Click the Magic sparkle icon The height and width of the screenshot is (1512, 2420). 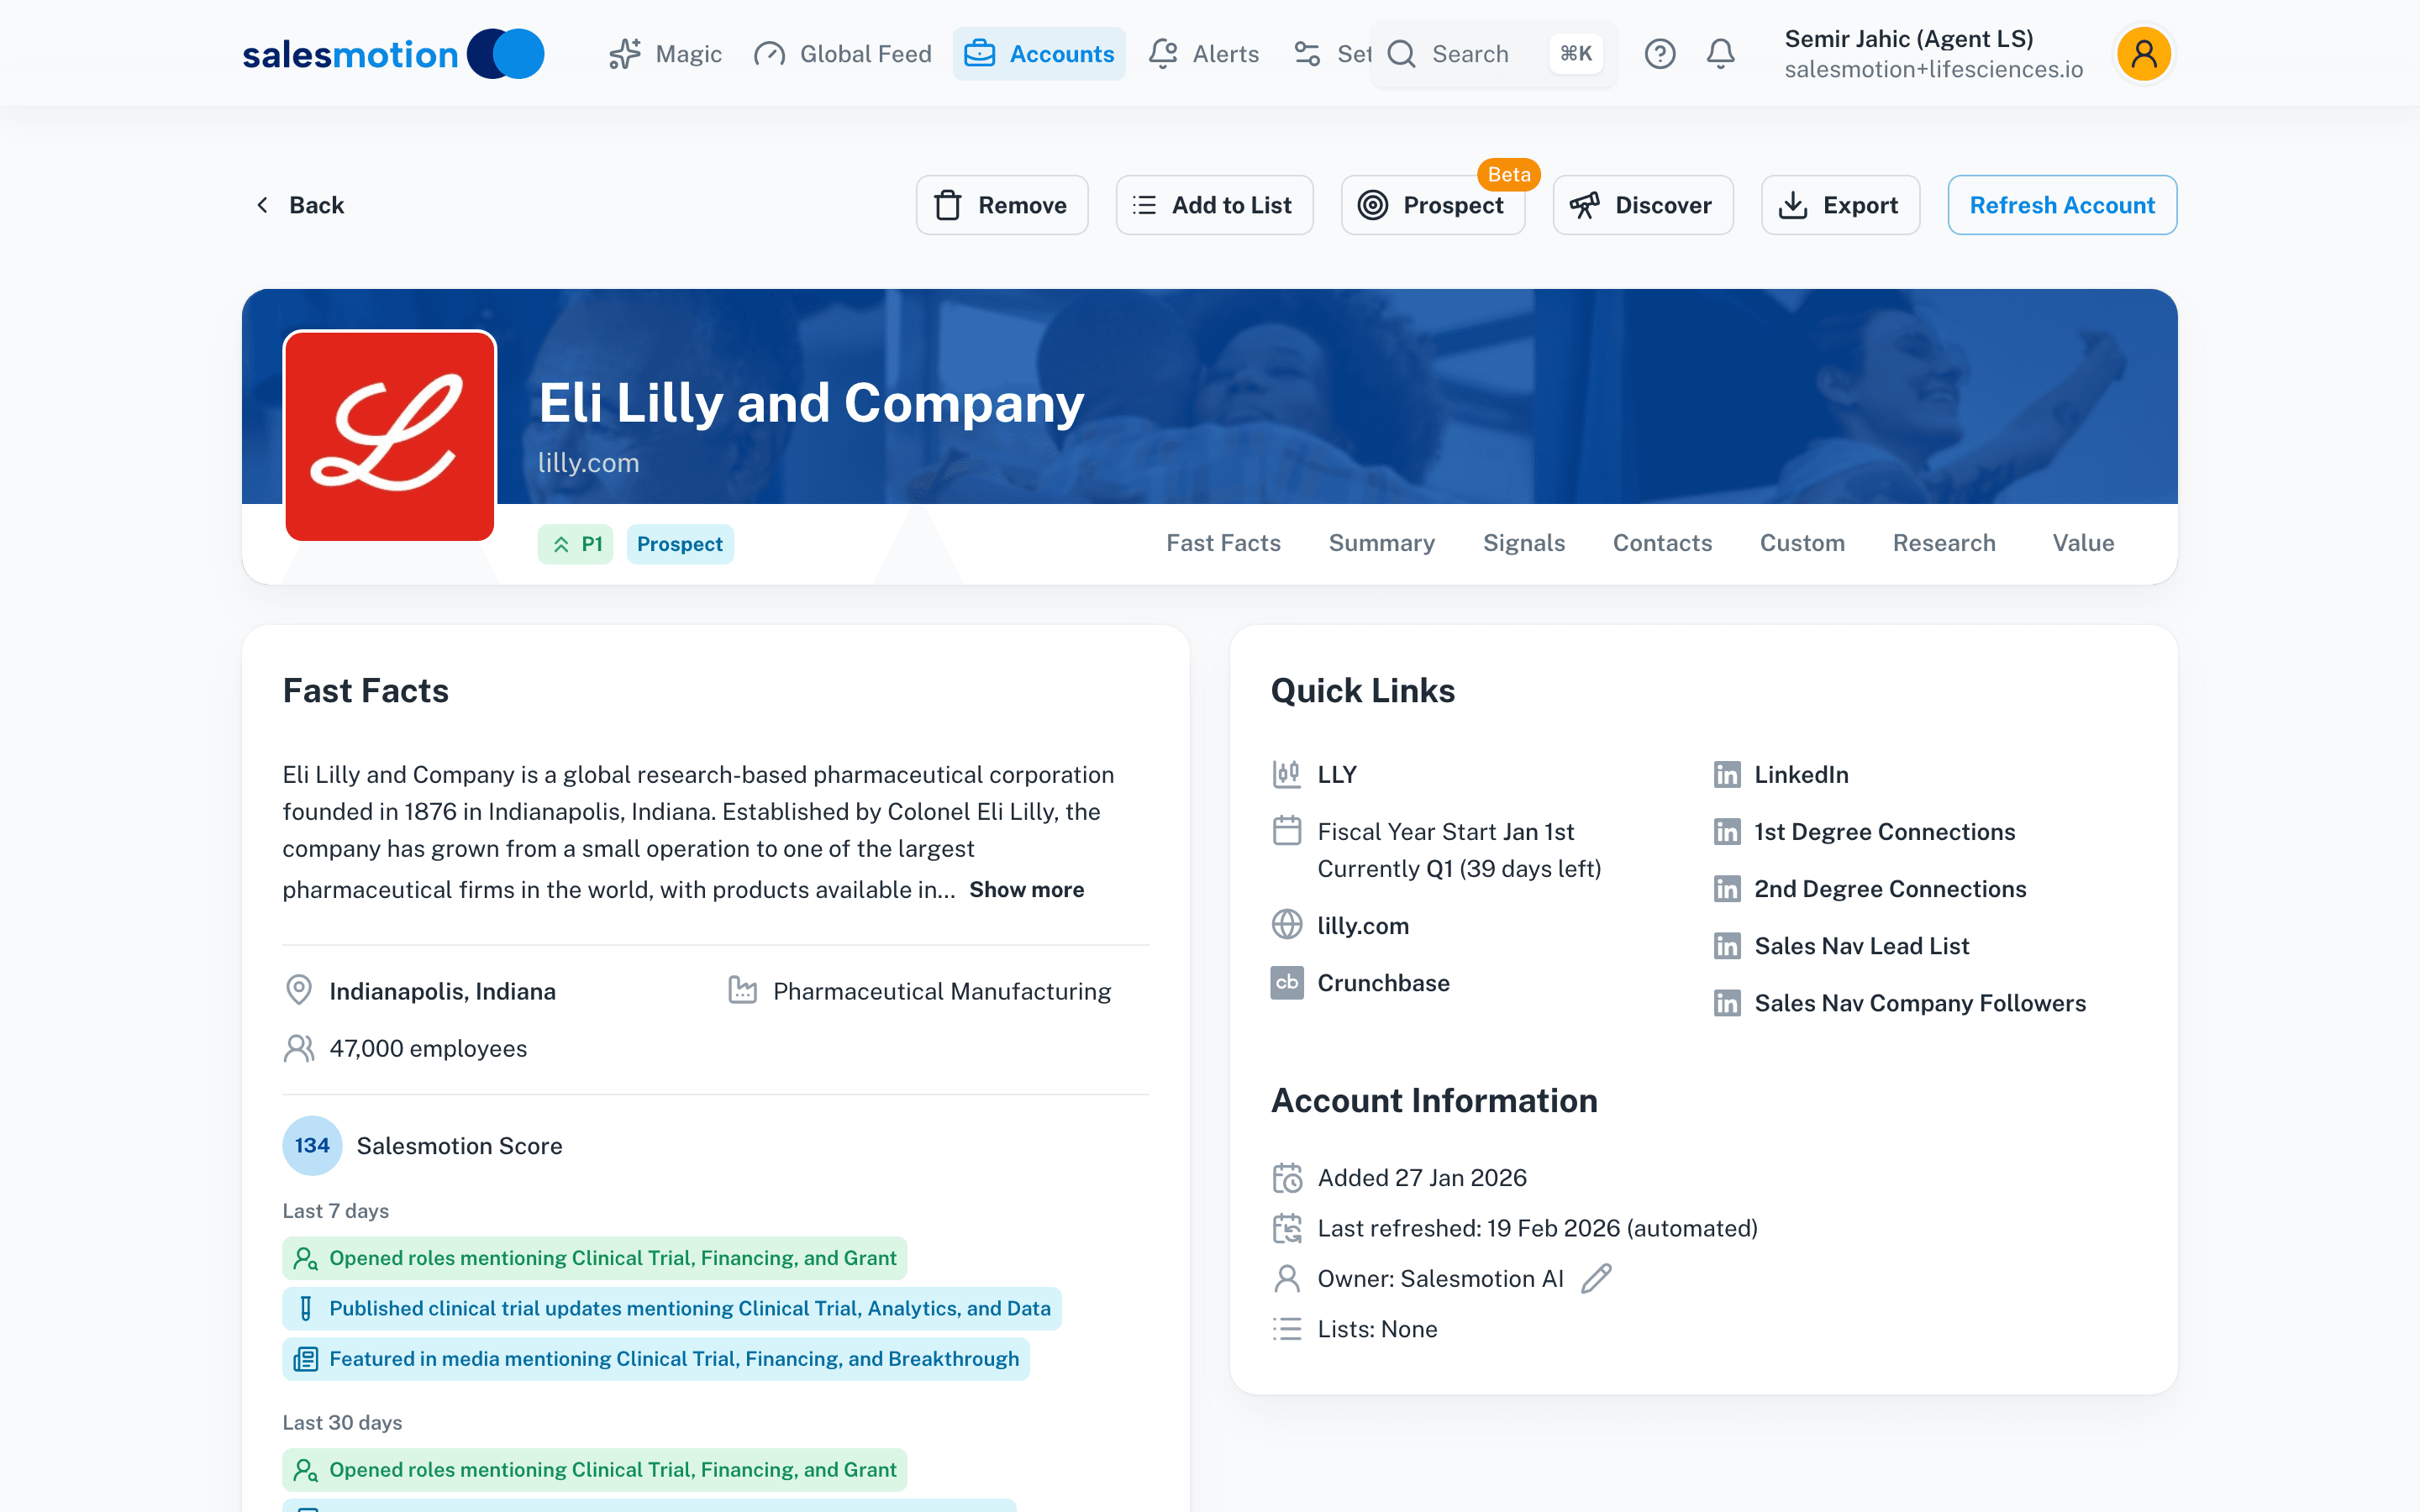(625, 54)
